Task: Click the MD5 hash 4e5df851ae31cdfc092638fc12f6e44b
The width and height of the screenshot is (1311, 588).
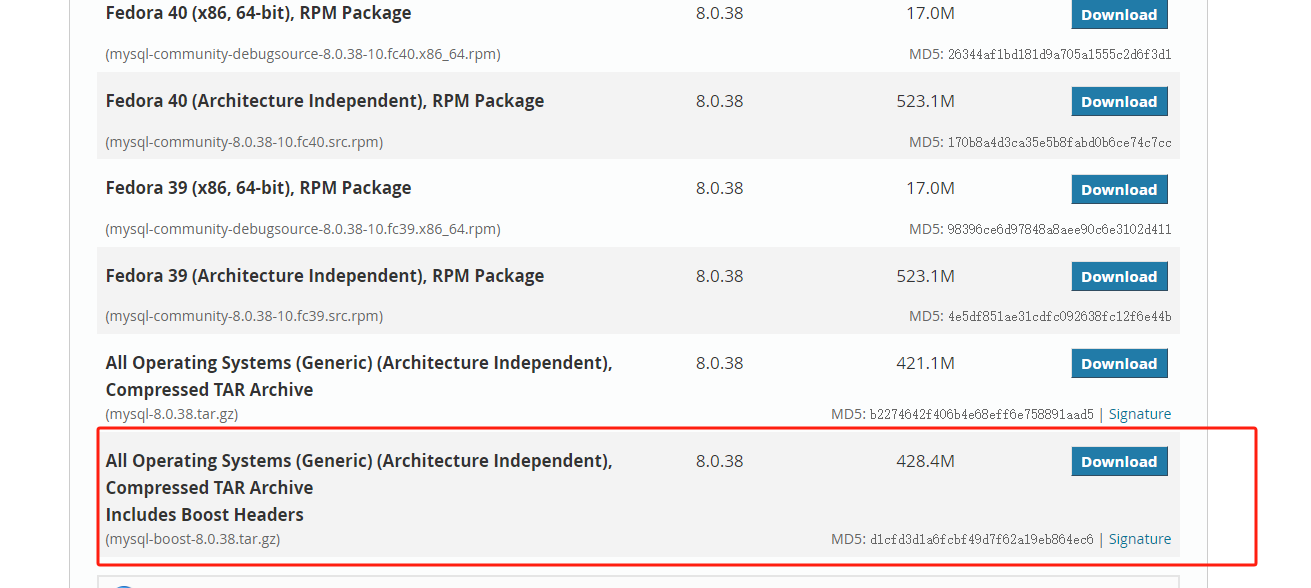Action: pos(1060,316)
